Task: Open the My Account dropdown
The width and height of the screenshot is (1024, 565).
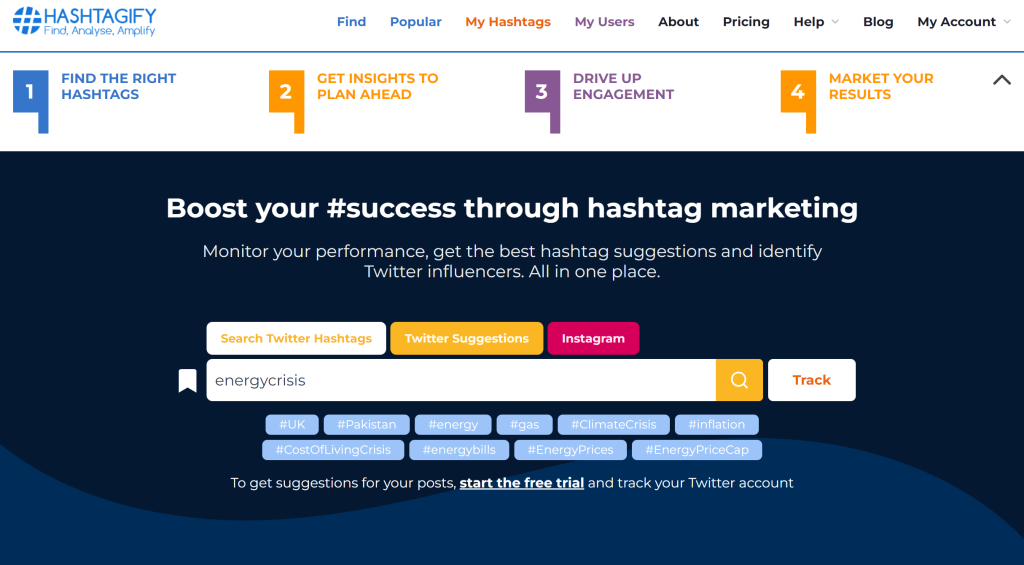Action: pos(964,22)
